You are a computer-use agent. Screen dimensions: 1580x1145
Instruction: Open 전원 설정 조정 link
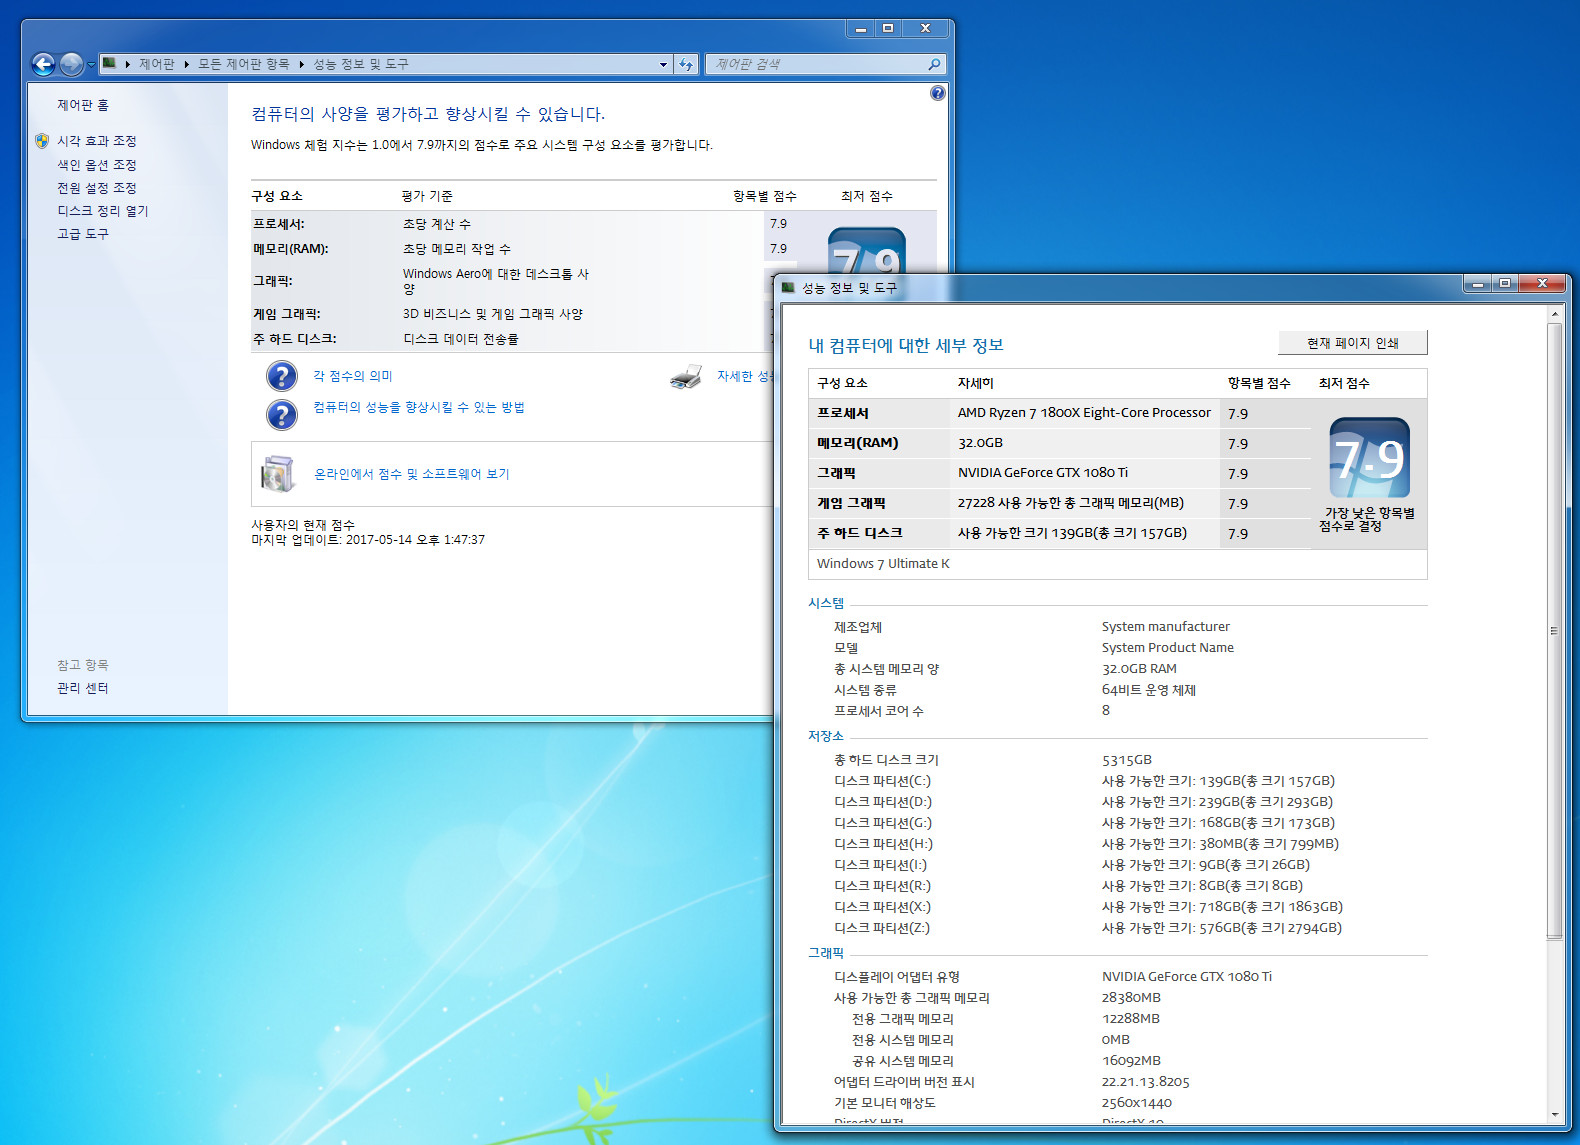click(96, 188)
